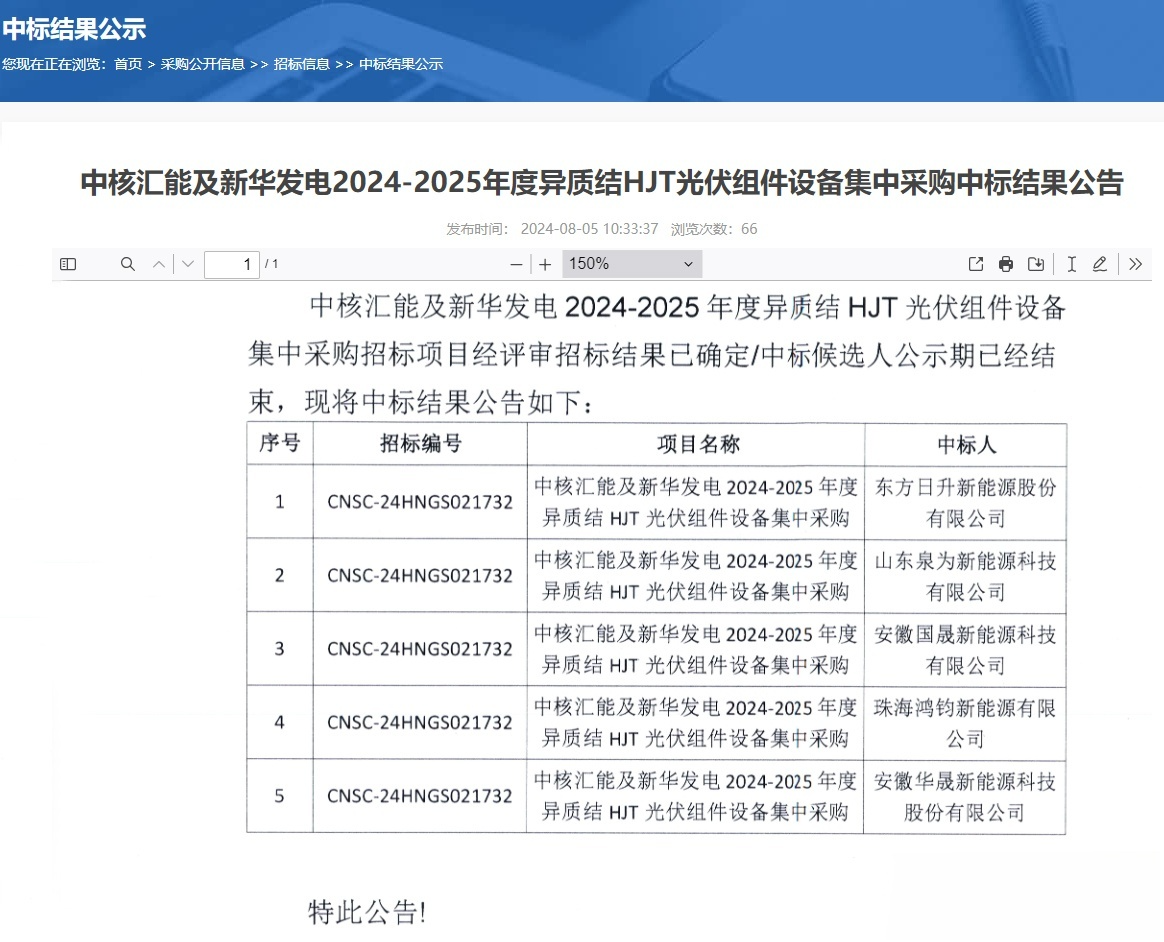
Task: Print the PDF document
Action: click(x=1005, y=263)
